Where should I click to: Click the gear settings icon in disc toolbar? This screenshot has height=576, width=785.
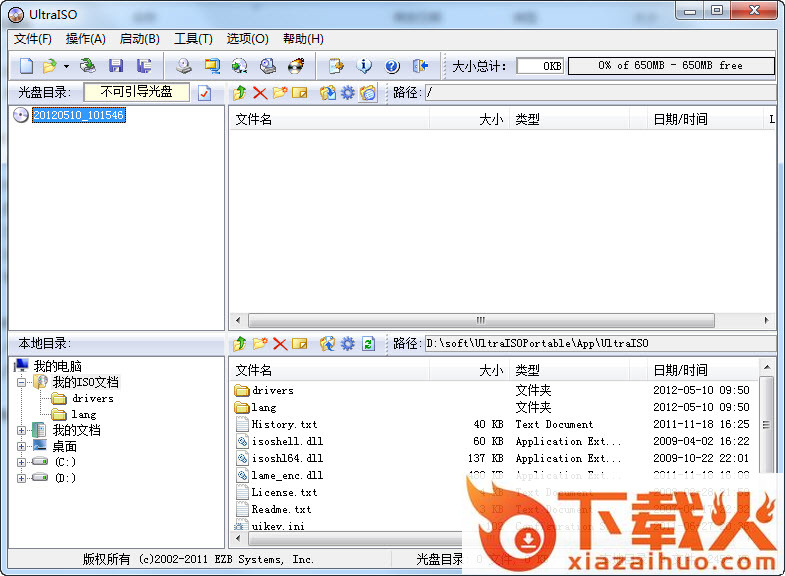(347, 93)
